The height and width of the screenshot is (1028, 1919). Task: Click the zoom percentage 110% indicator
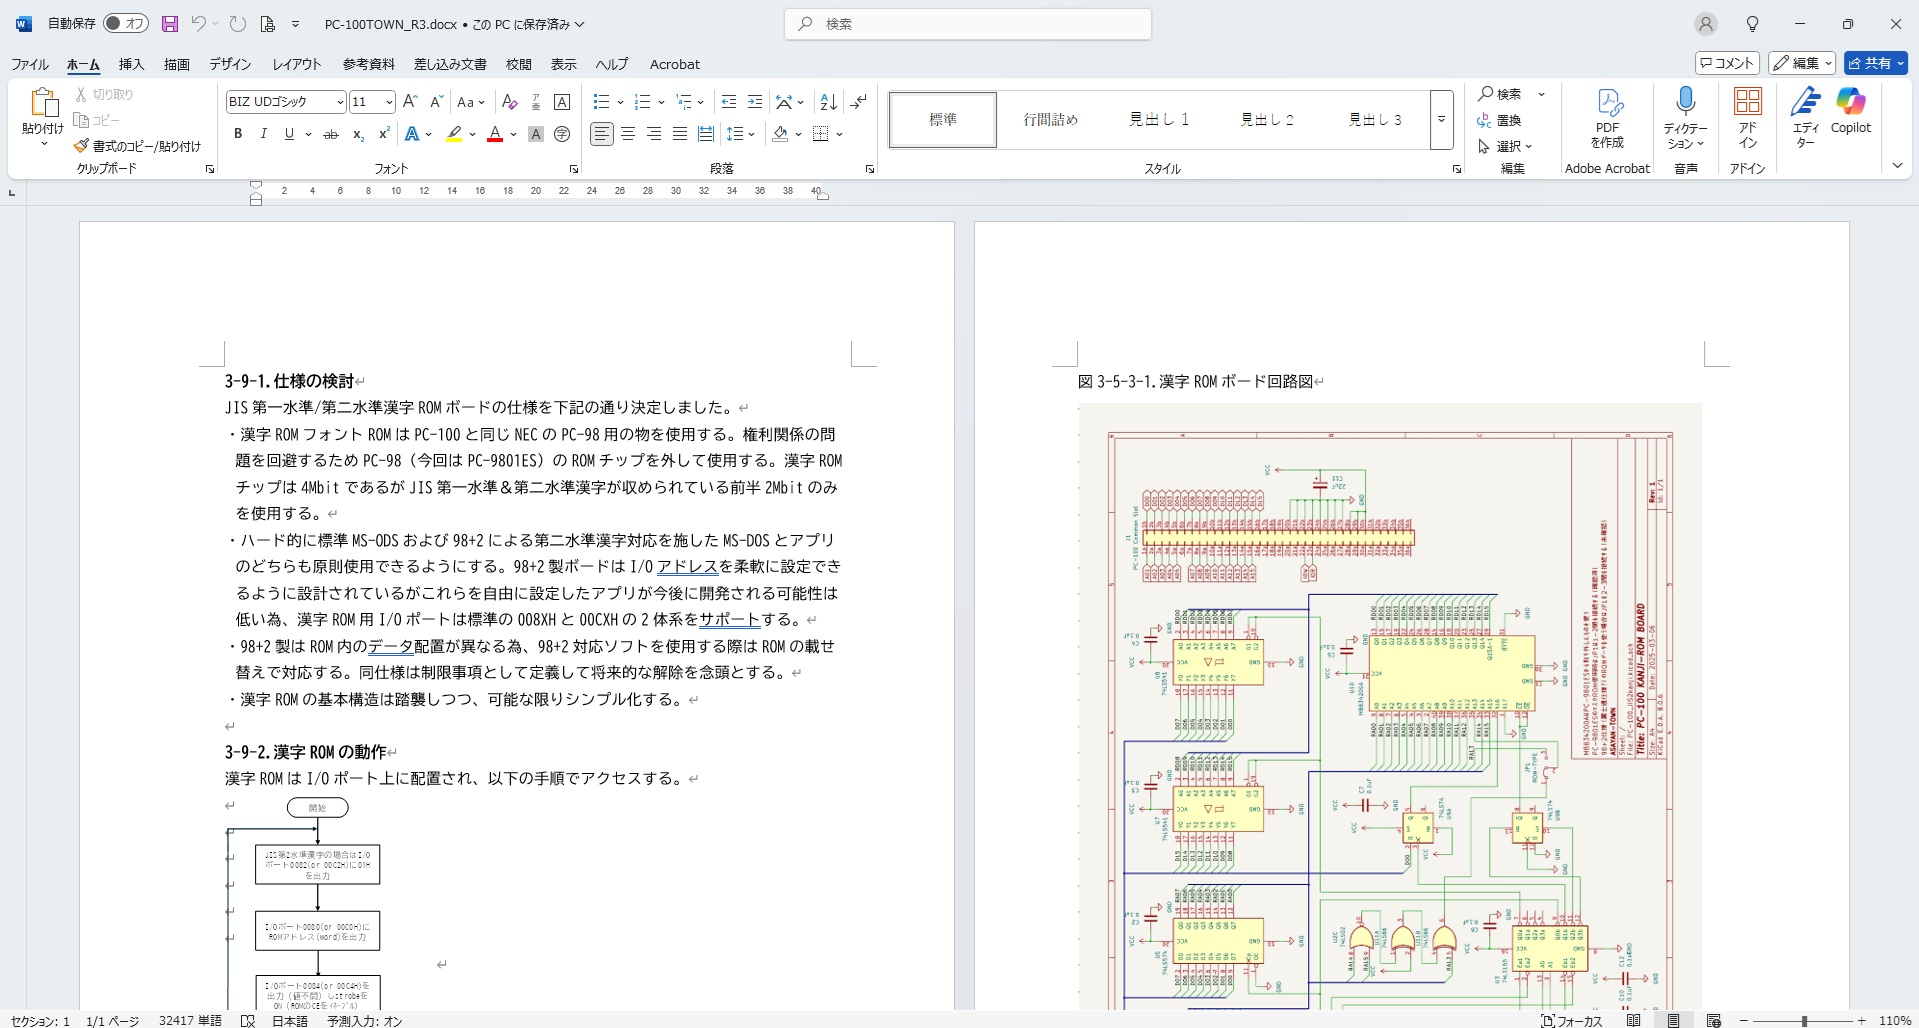(1895, 1021)
